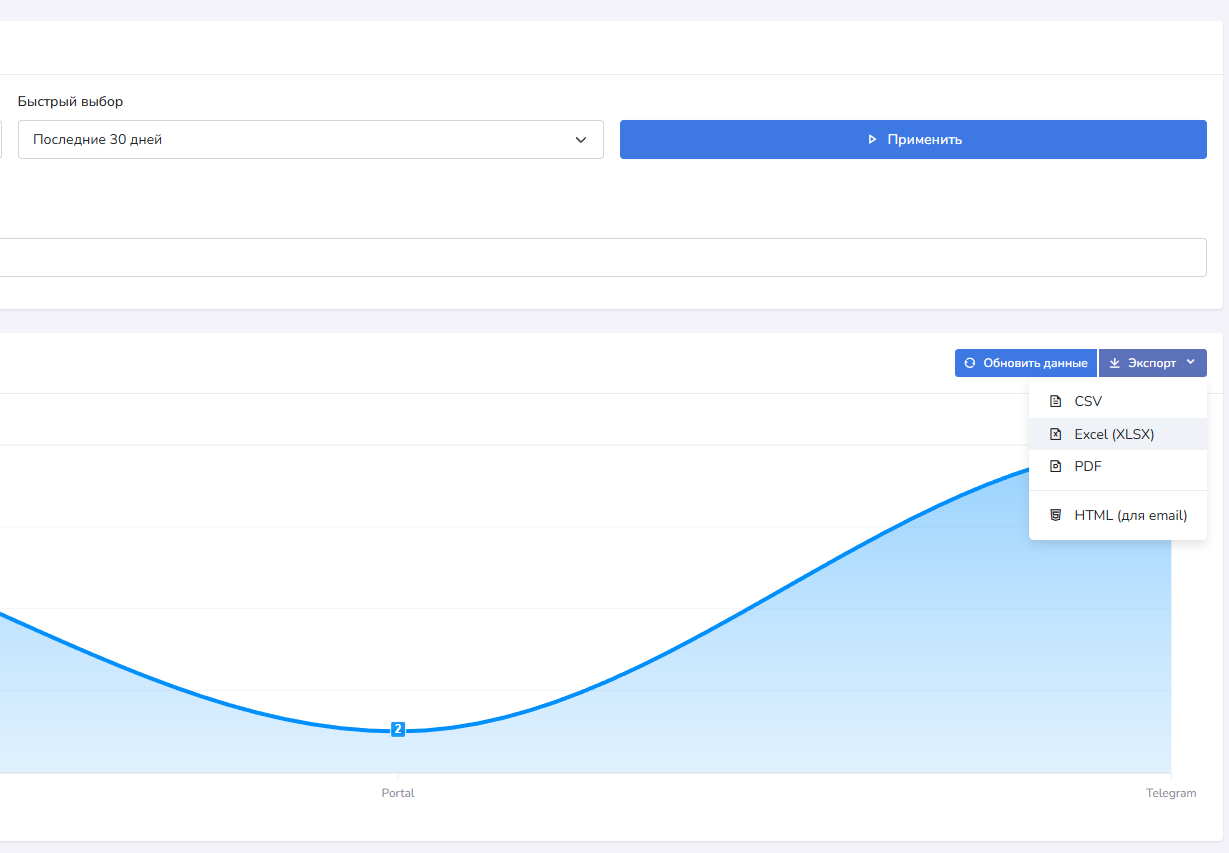Image resolution: width=1229 pixels, height=853 pixels.
Task: Click the Excel spreadsheet icon
Action: pos(1055,434)
